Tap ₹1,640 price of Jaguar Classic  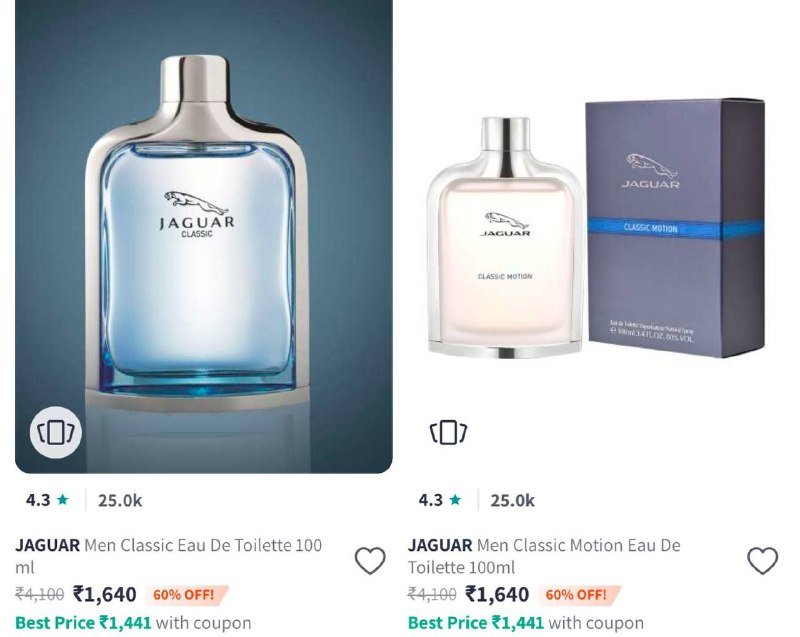105,594
